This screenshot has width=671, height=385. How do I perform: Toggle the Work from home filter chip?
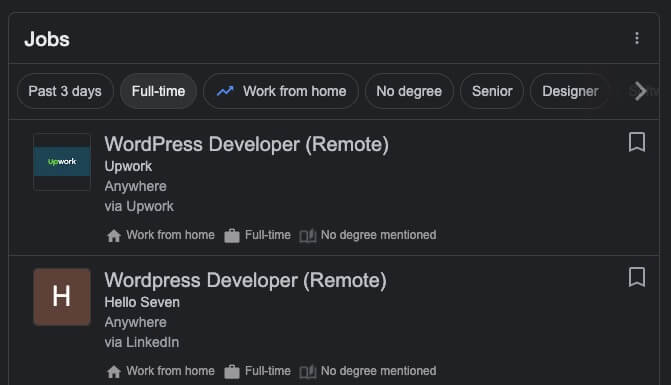tap(281, 91)
